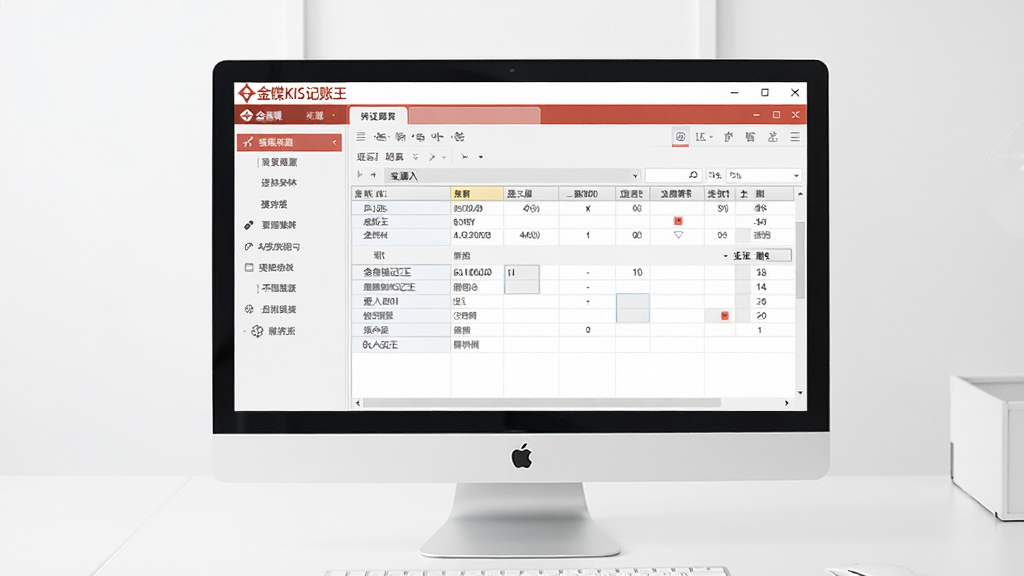
Task: Open the small combo box right of search
Action: 763,175
